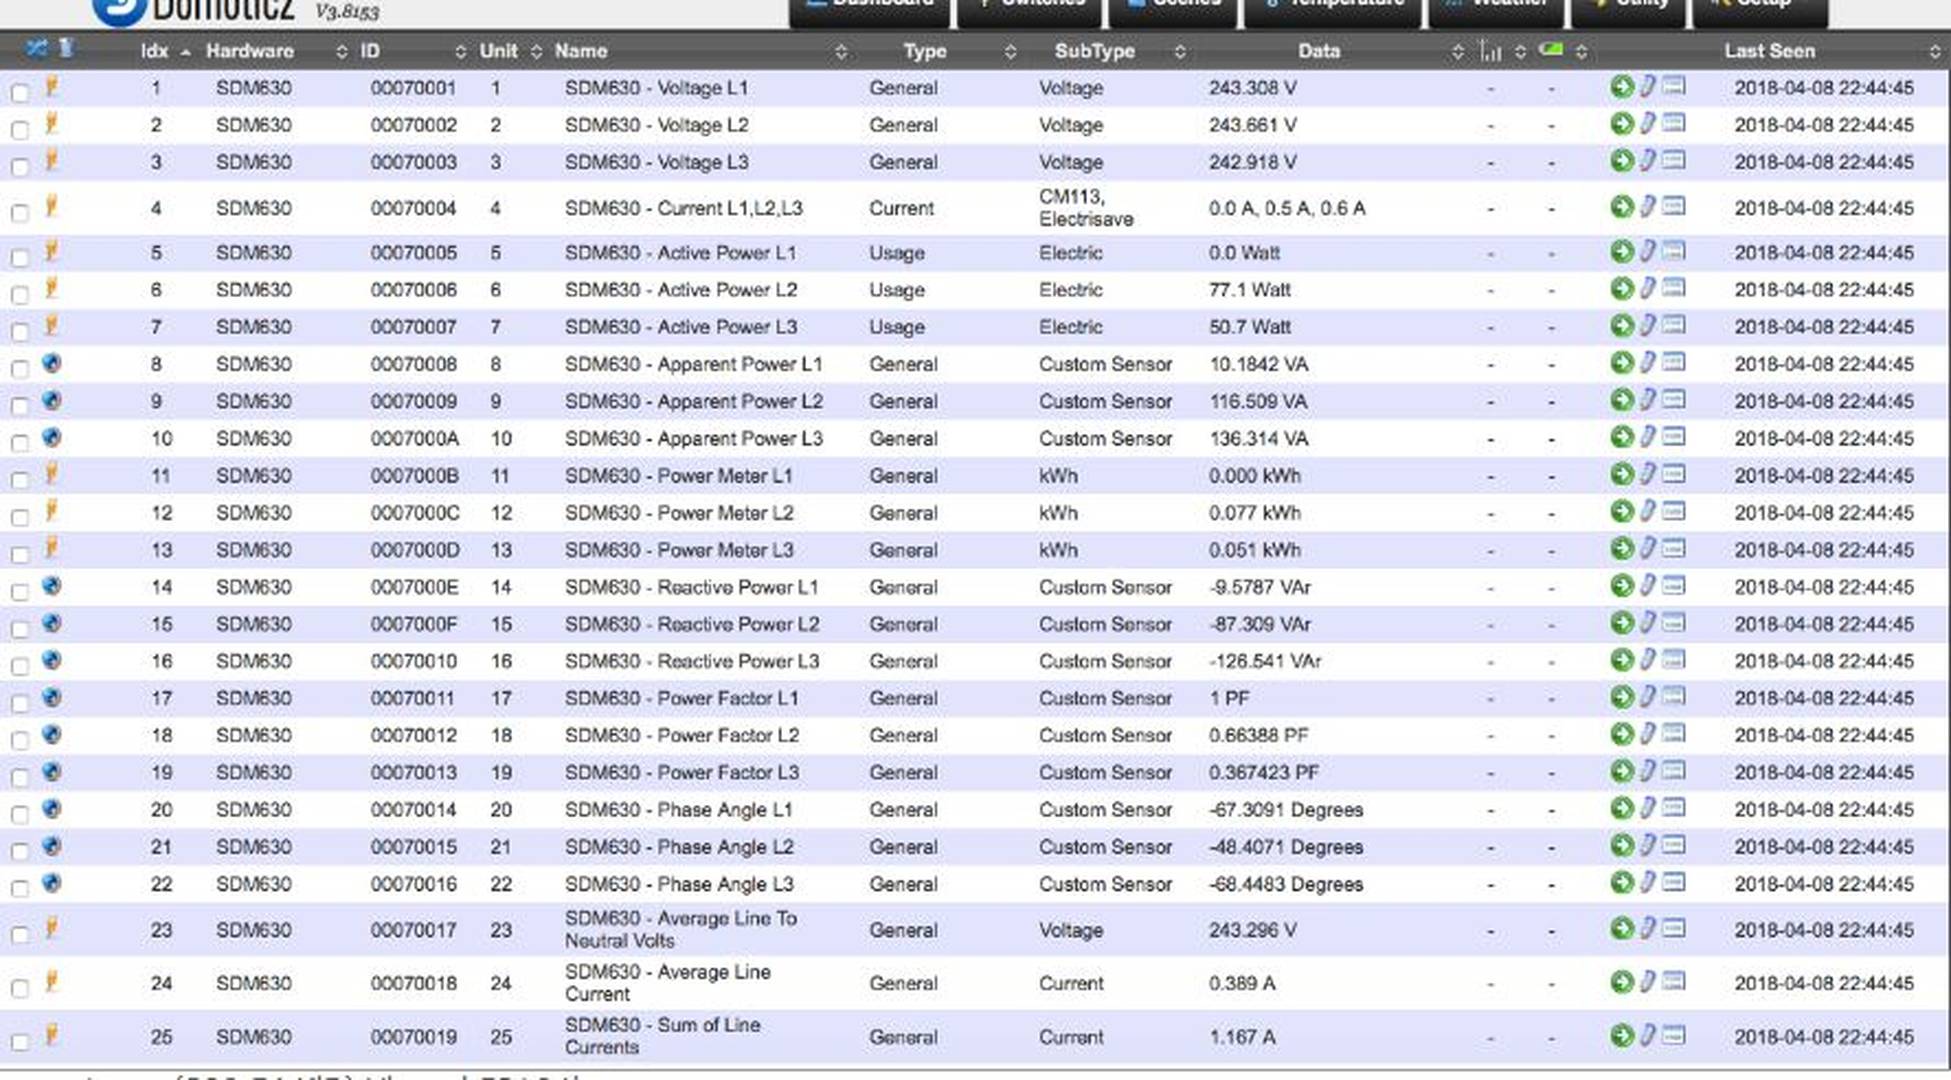Add Power Meter L3 device with green arrow

pyautogui.click(x=1621, y=549)
